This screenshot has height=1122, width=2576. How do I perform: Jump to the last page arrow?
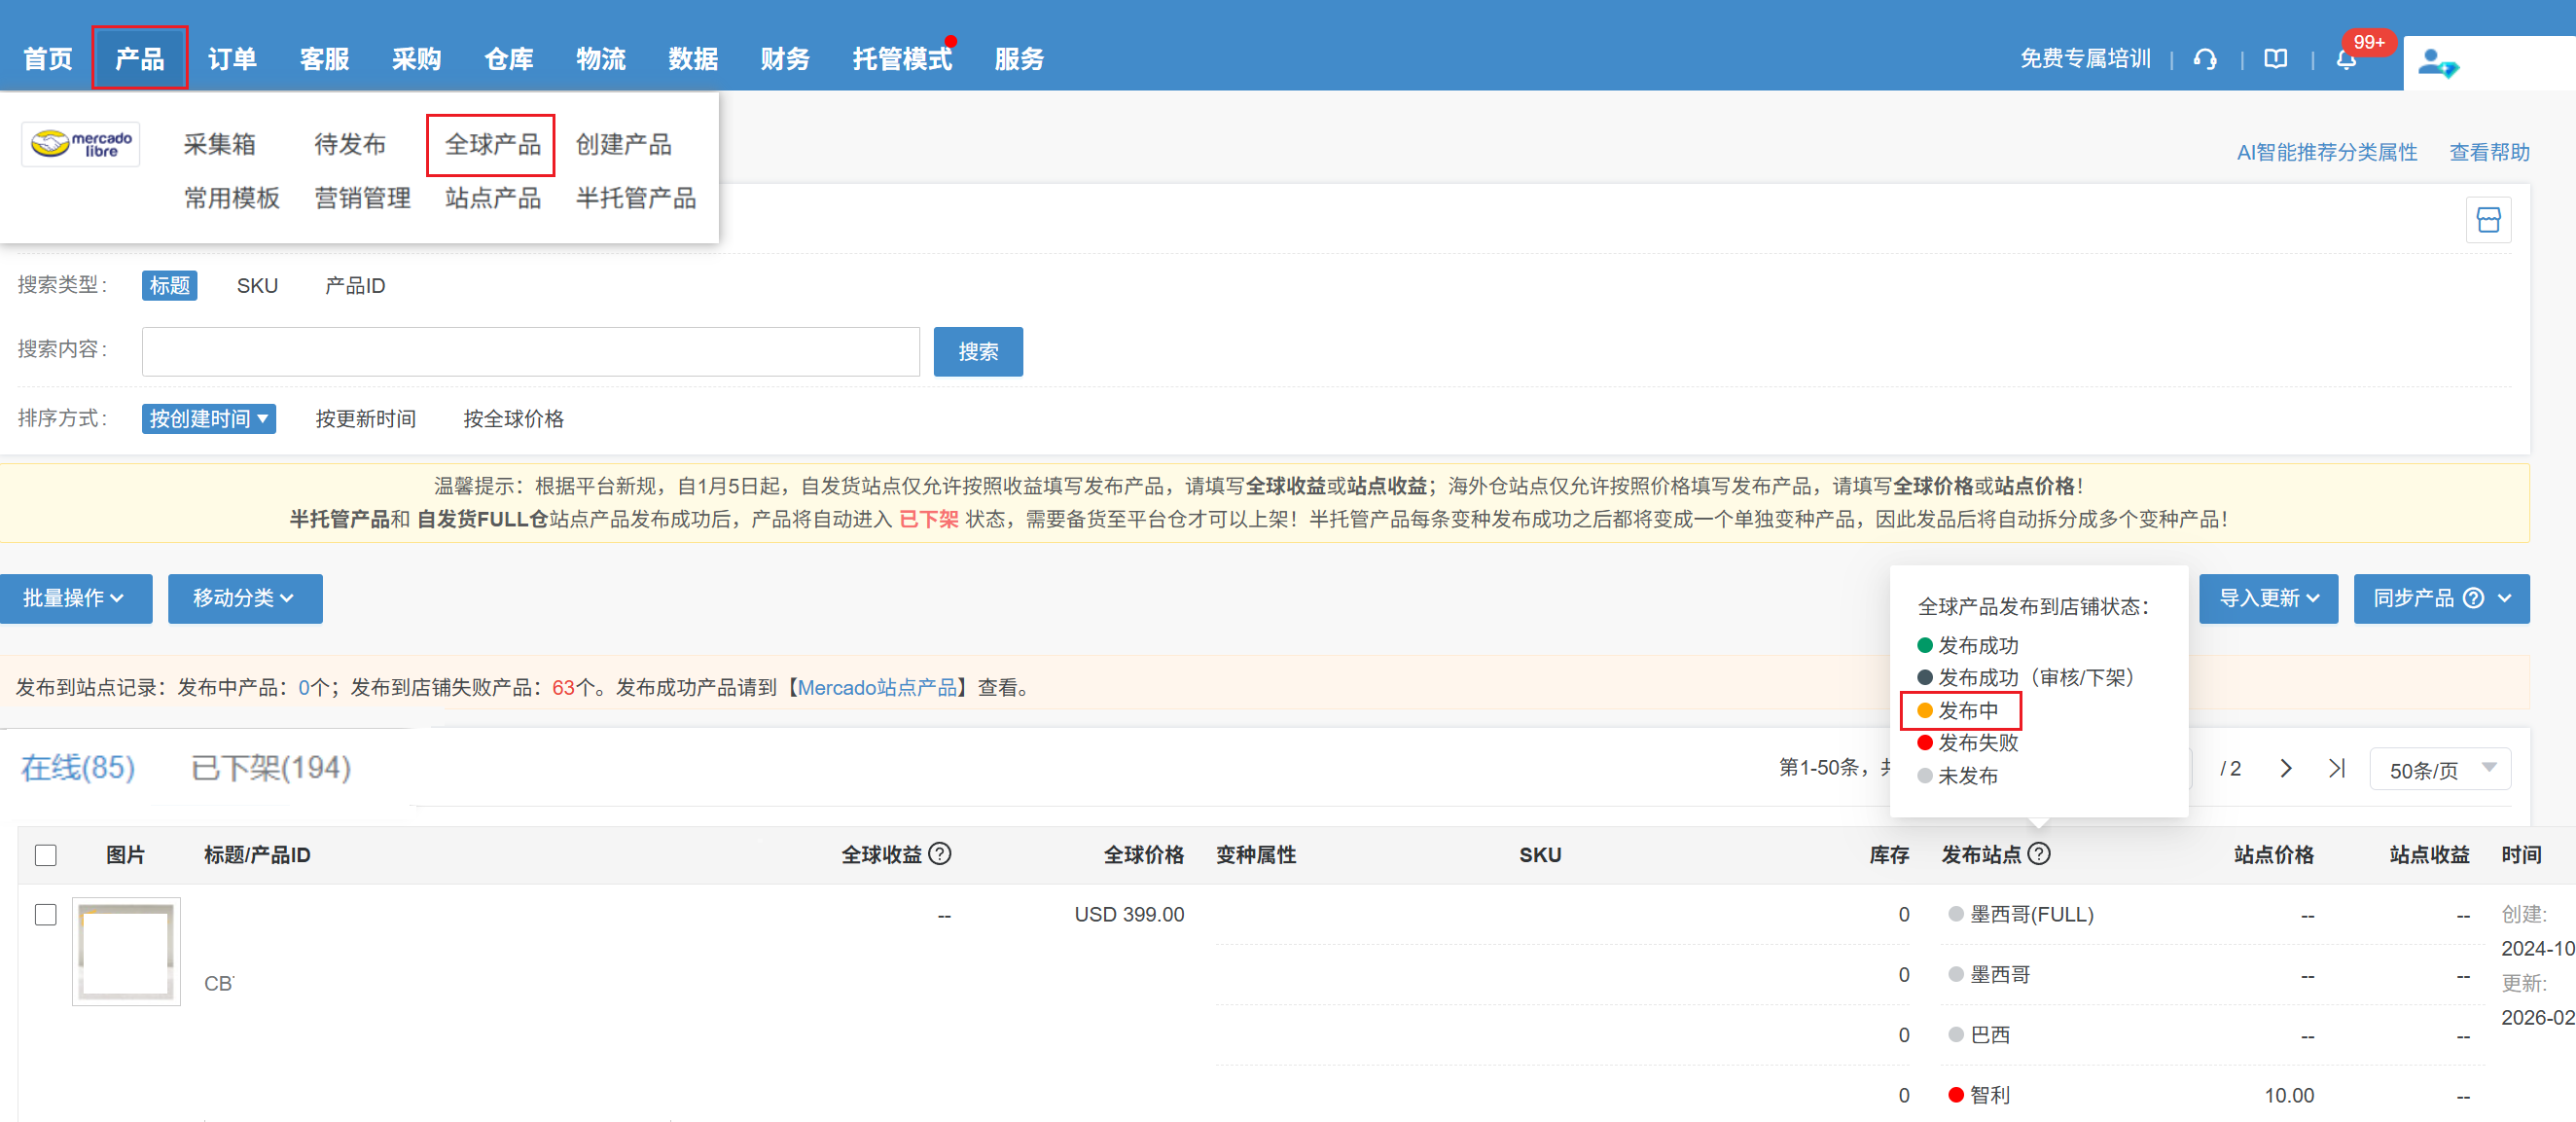[2336, 768]
